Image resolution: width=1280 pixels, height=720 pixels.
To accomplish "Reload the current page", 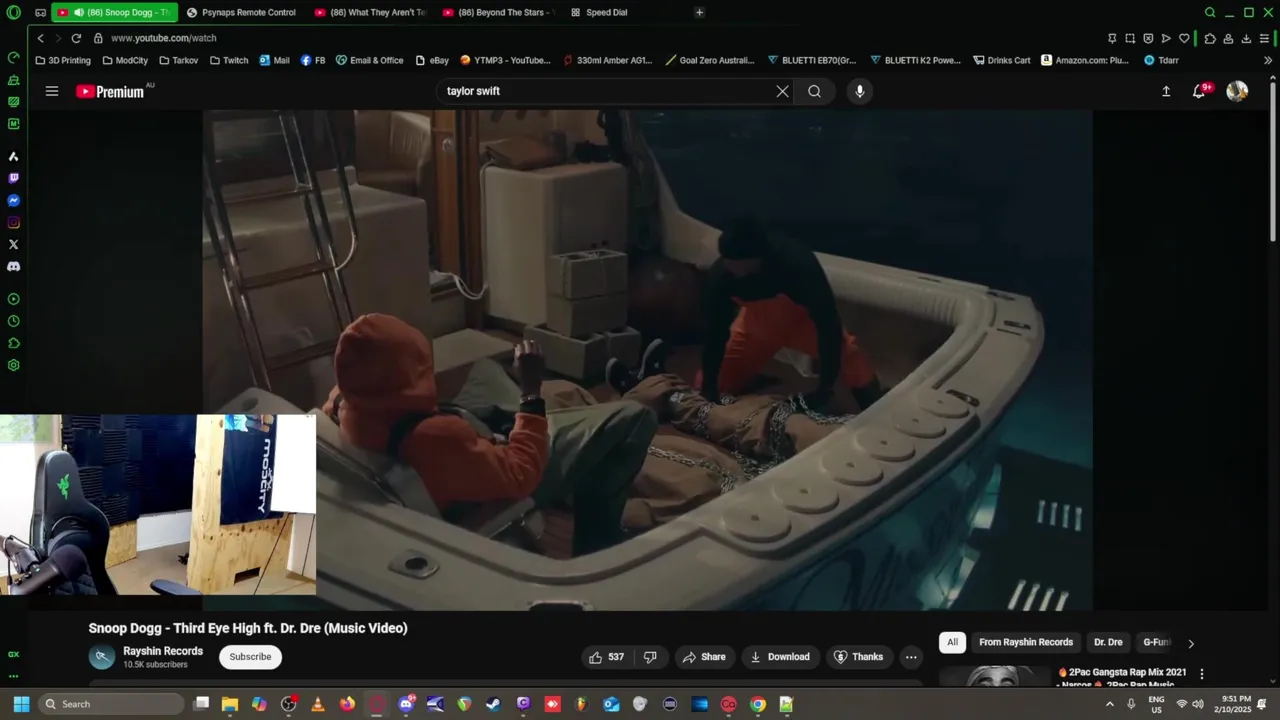I will pos(76,38).
